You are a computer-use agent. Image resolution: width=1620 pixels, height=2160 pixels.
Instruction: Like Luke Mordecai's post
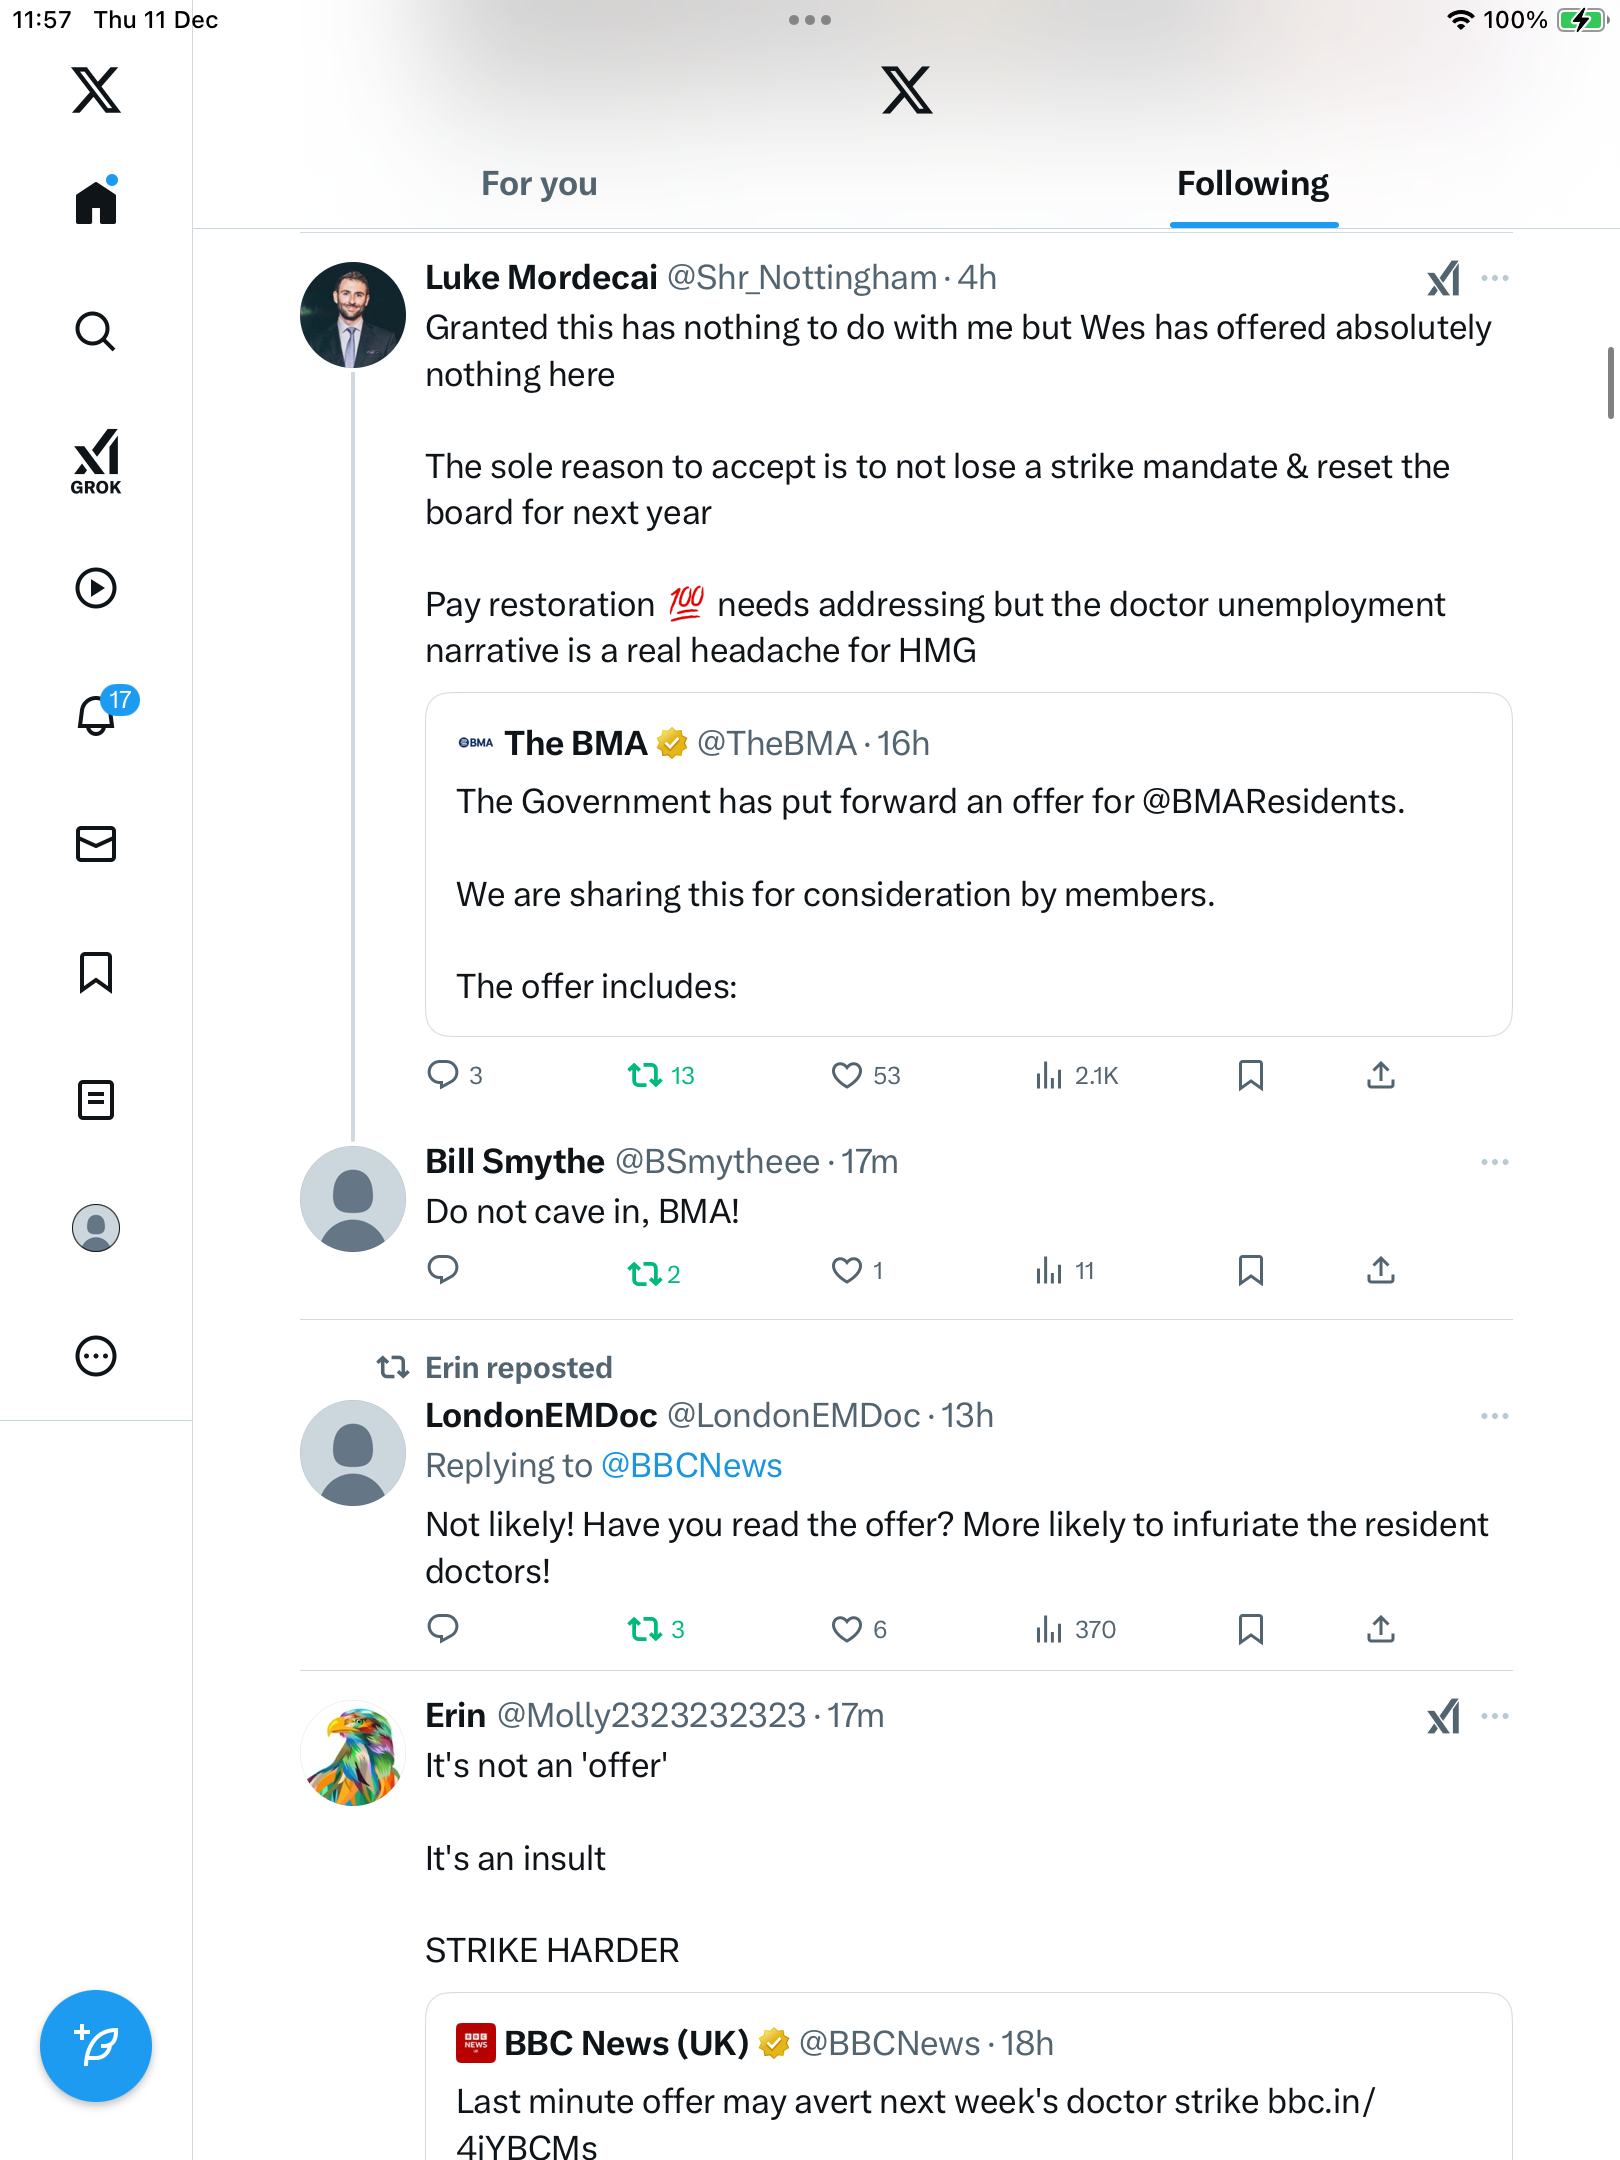847,1075
